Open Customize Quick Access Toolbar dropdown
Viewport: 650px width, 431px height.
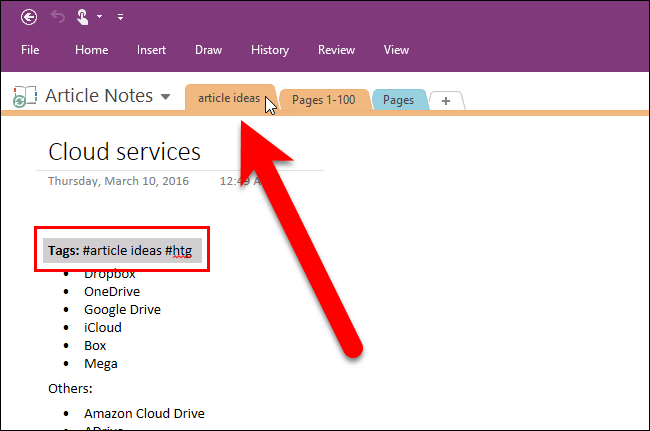120,17
